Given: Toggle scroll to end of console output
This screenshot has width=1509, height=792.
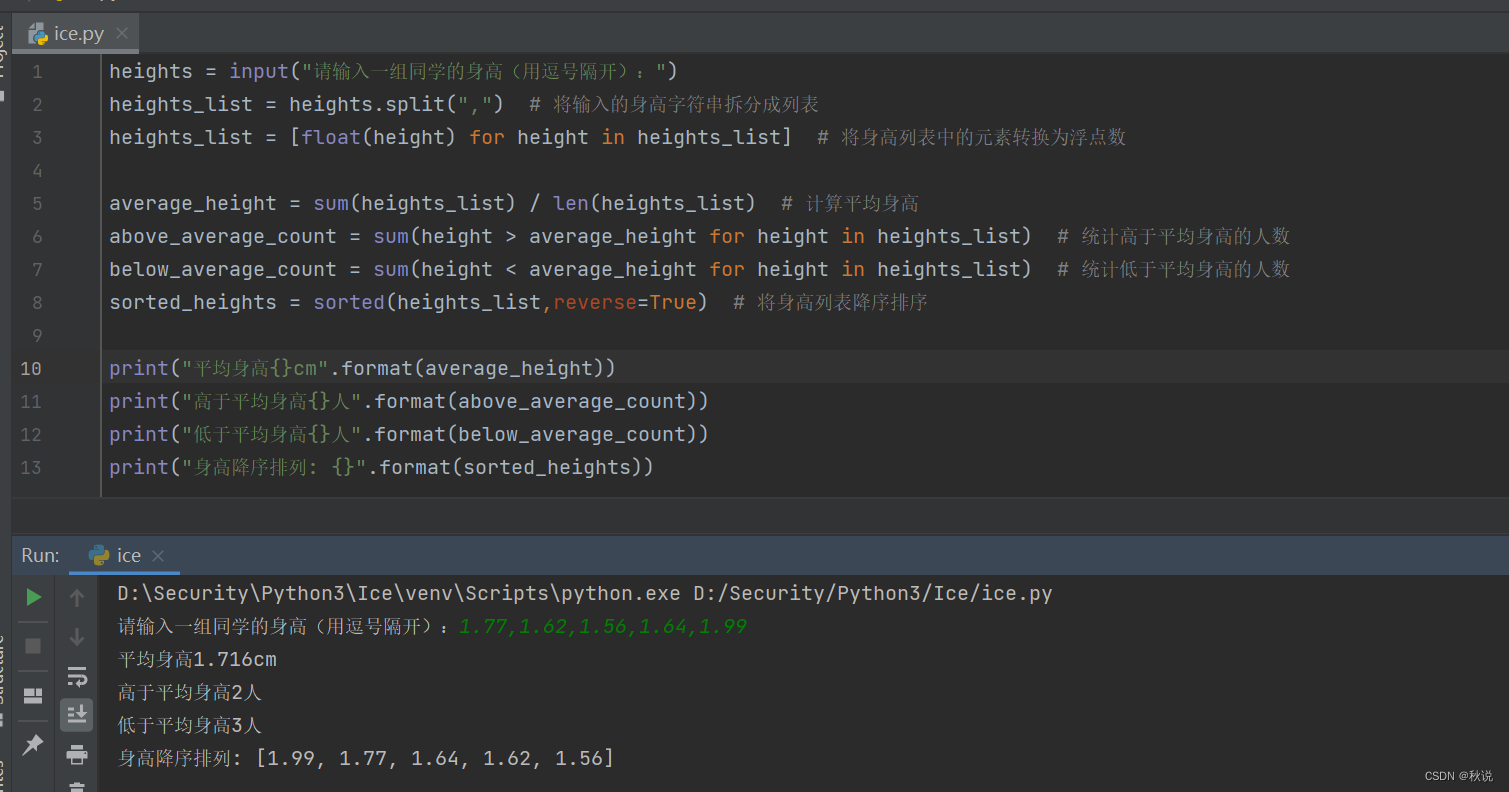Looking at the screenshot, I should coord(77,715).
